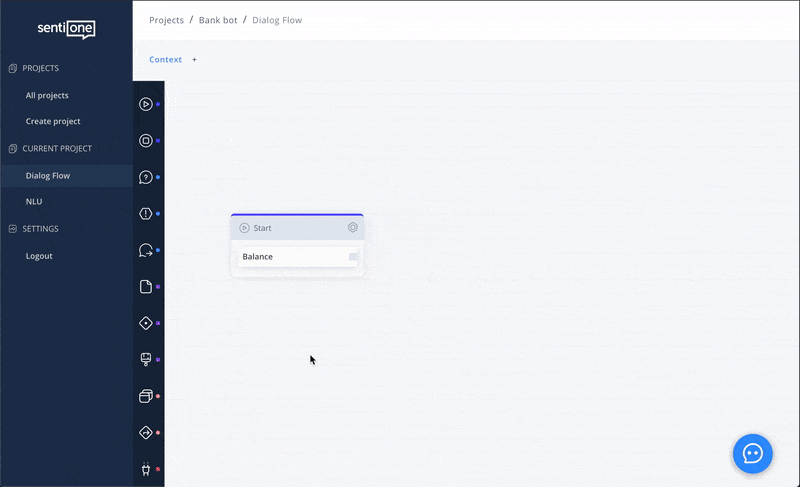Select the stop-square End block icon
The image size is (800, 487).
click(x=146, y=141)
